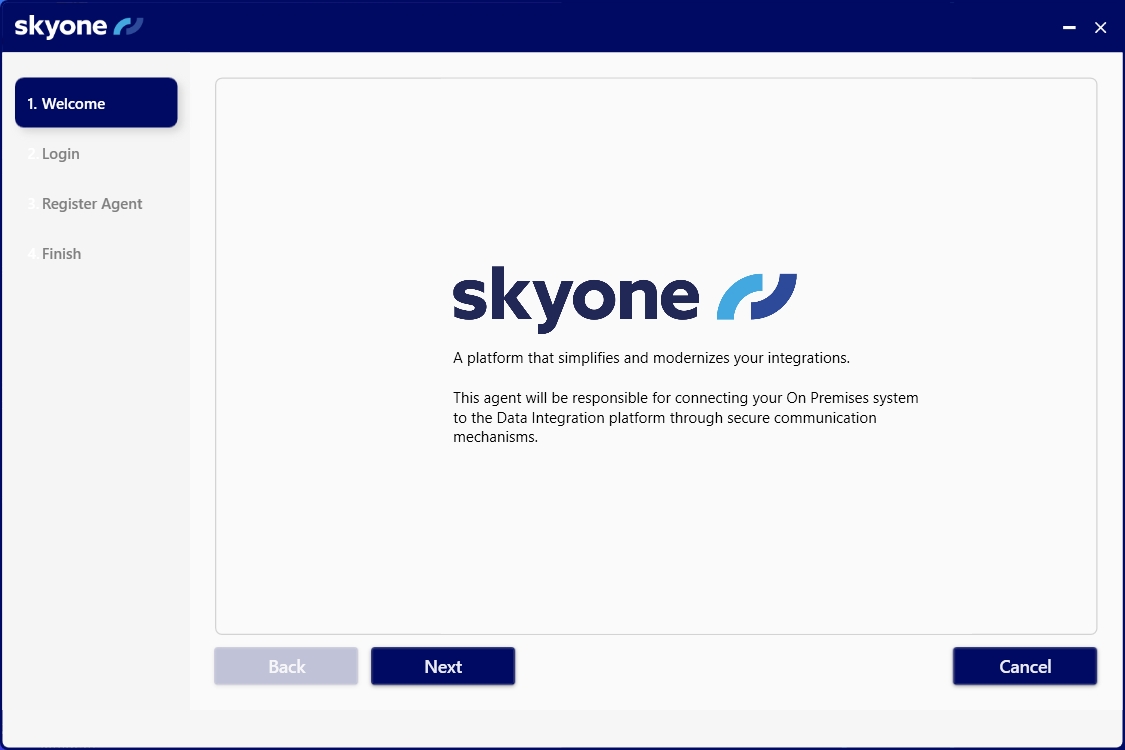Jump to the 4. Finish step
Viewport: 1125px width, 750px height.
pos(61,254)
